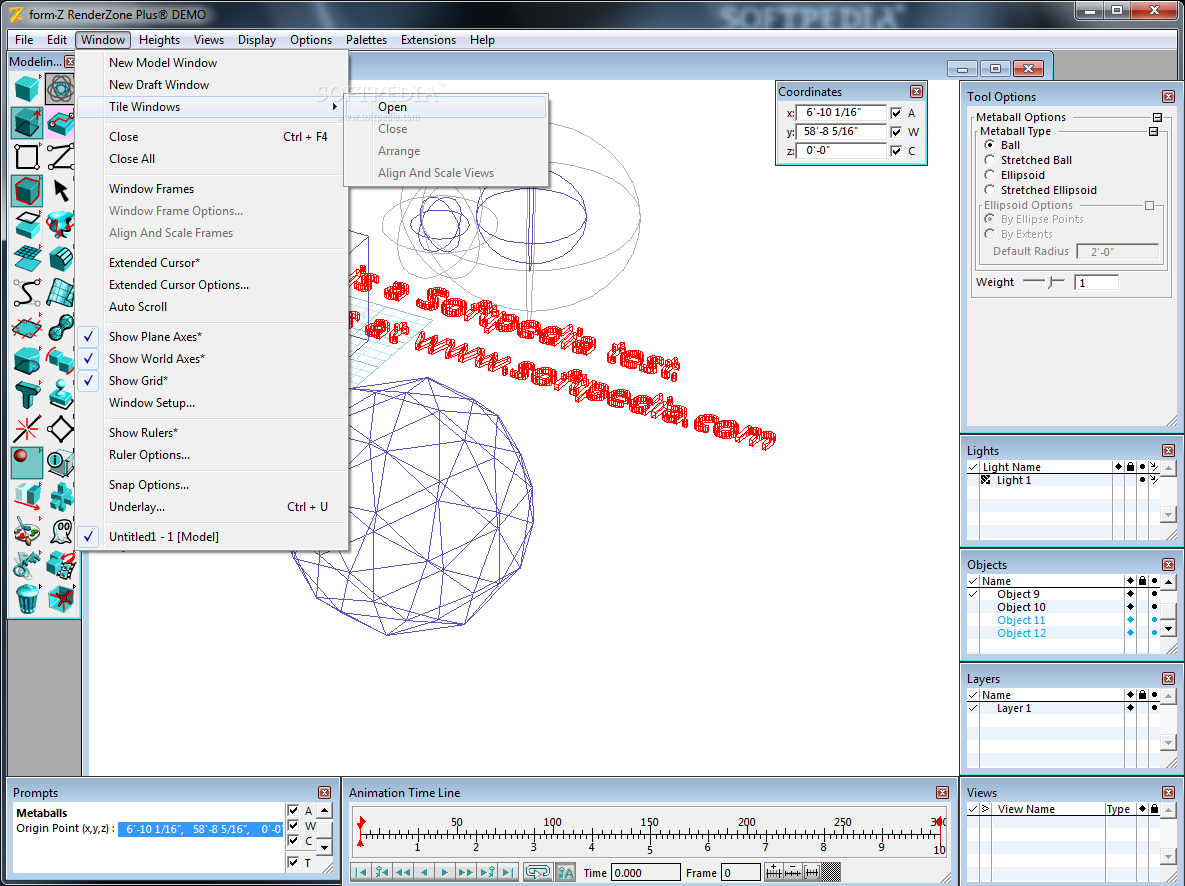The width and height of the screenshot is (1185, 886).
Task: Click the timeline zoom-in ruler icon
Action: pos(773,872)
